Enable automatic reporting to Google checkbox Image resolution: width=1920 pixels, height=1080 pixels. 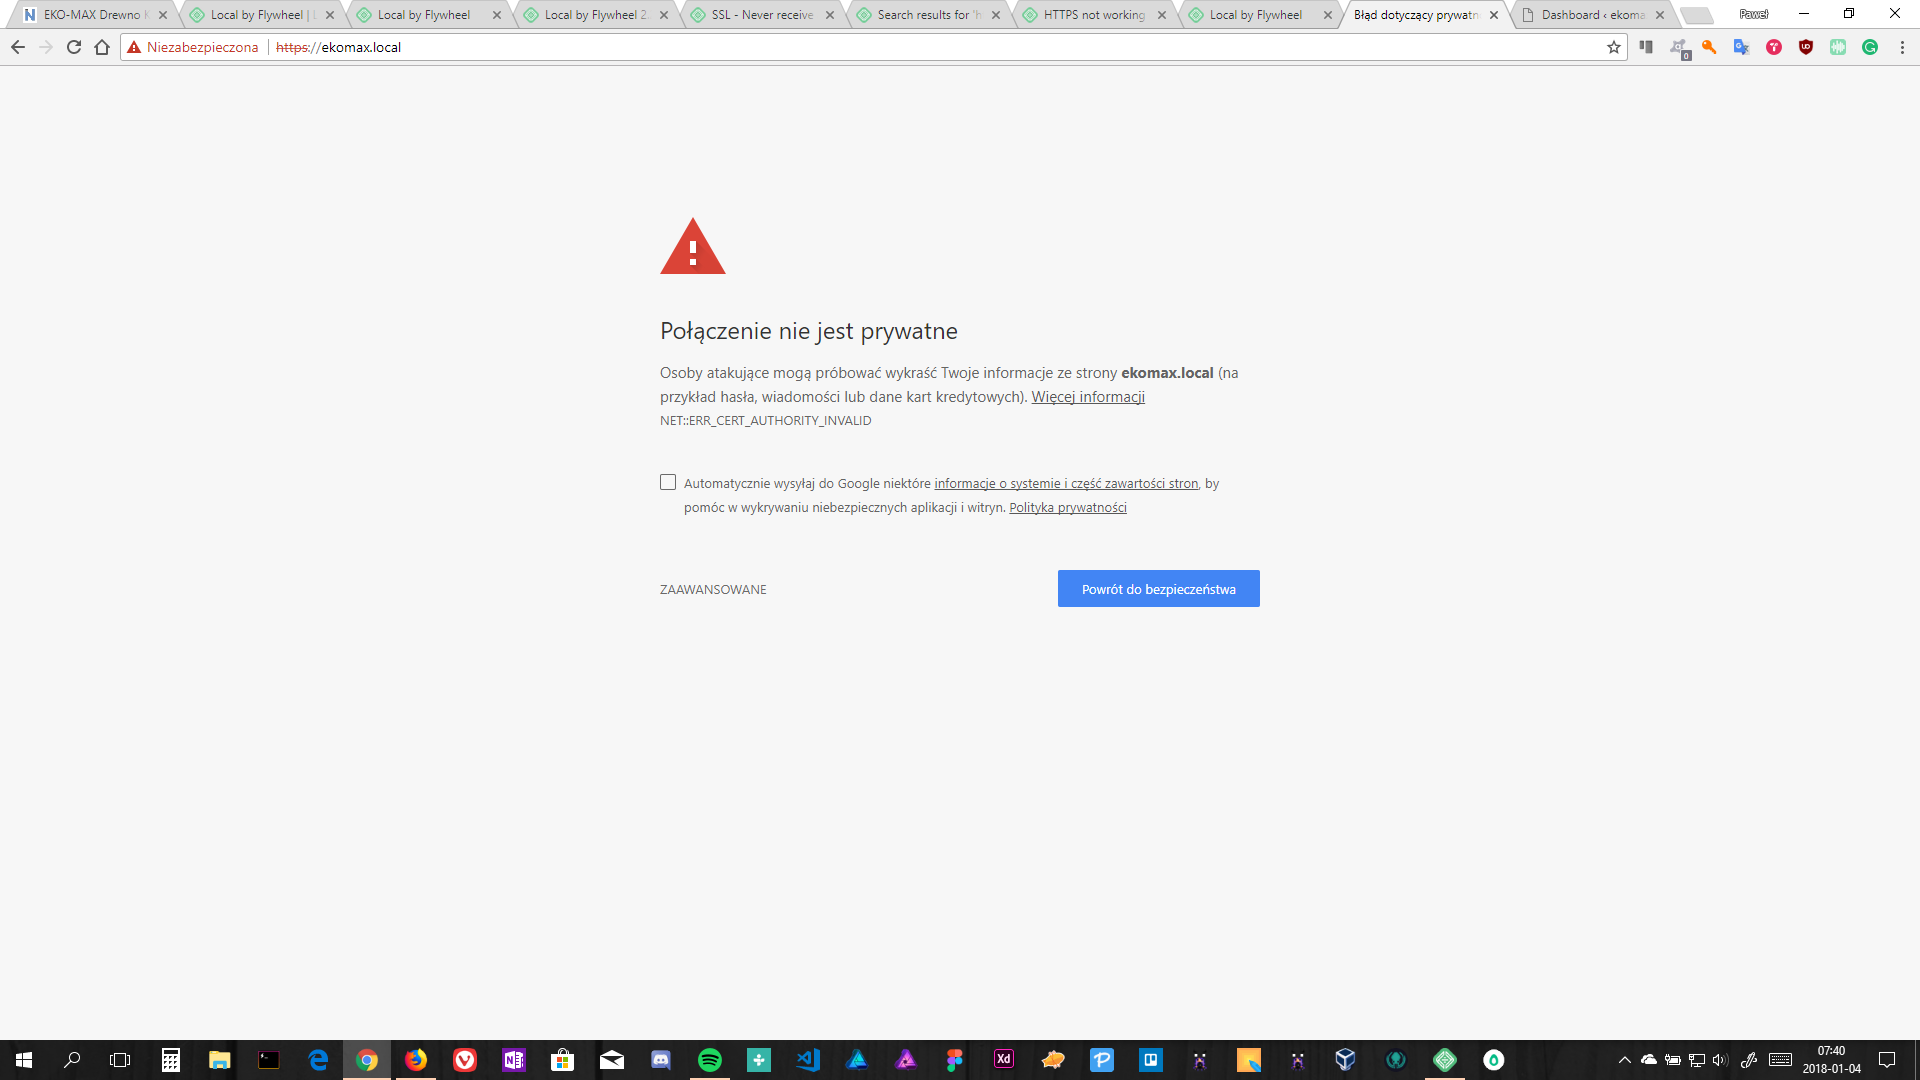pos(668,482)
